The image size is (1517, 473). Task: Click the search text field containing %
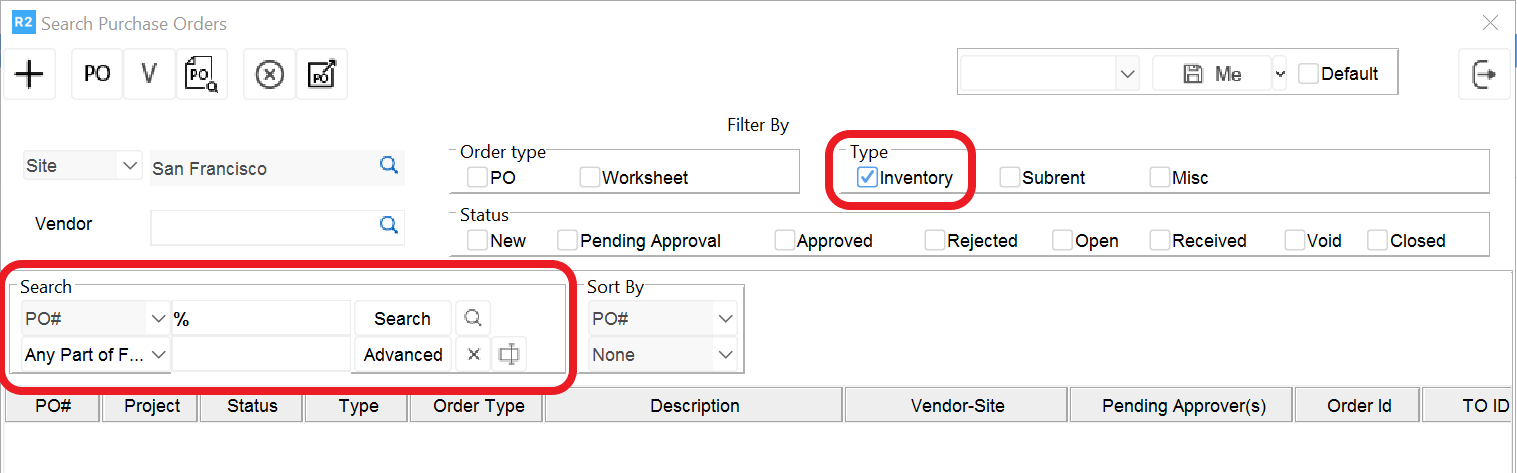click(260, 319)
